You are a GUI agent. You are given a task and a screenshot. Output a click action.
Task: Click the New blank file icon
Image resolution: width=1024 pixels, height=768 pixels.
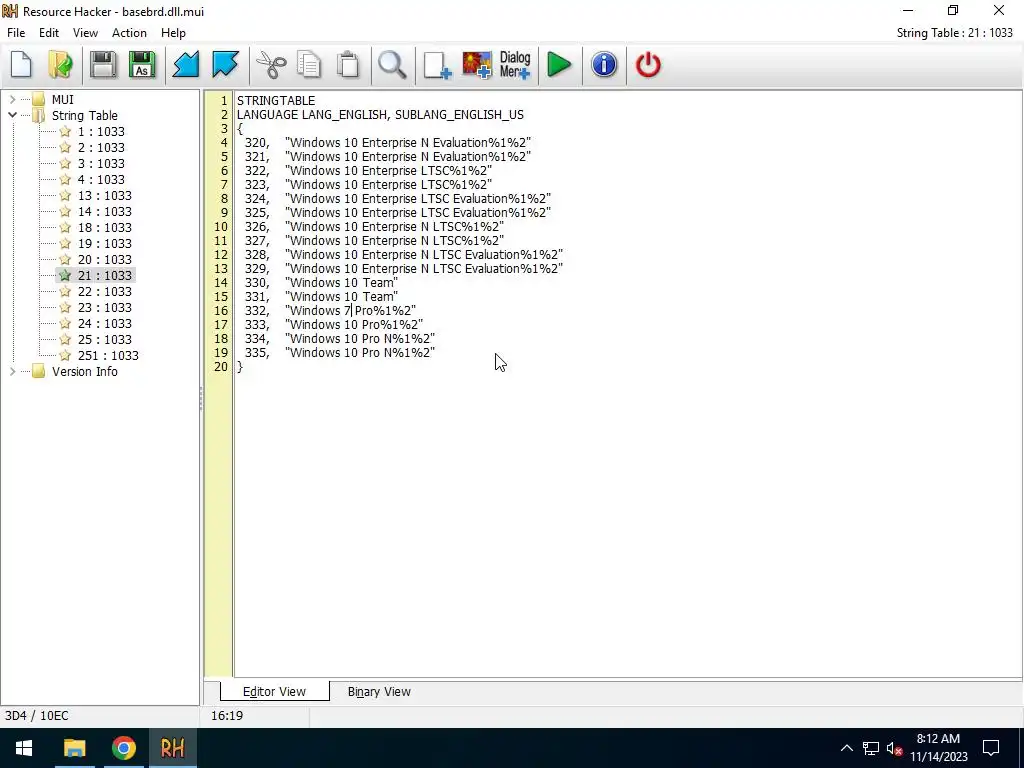click(22, 65)
